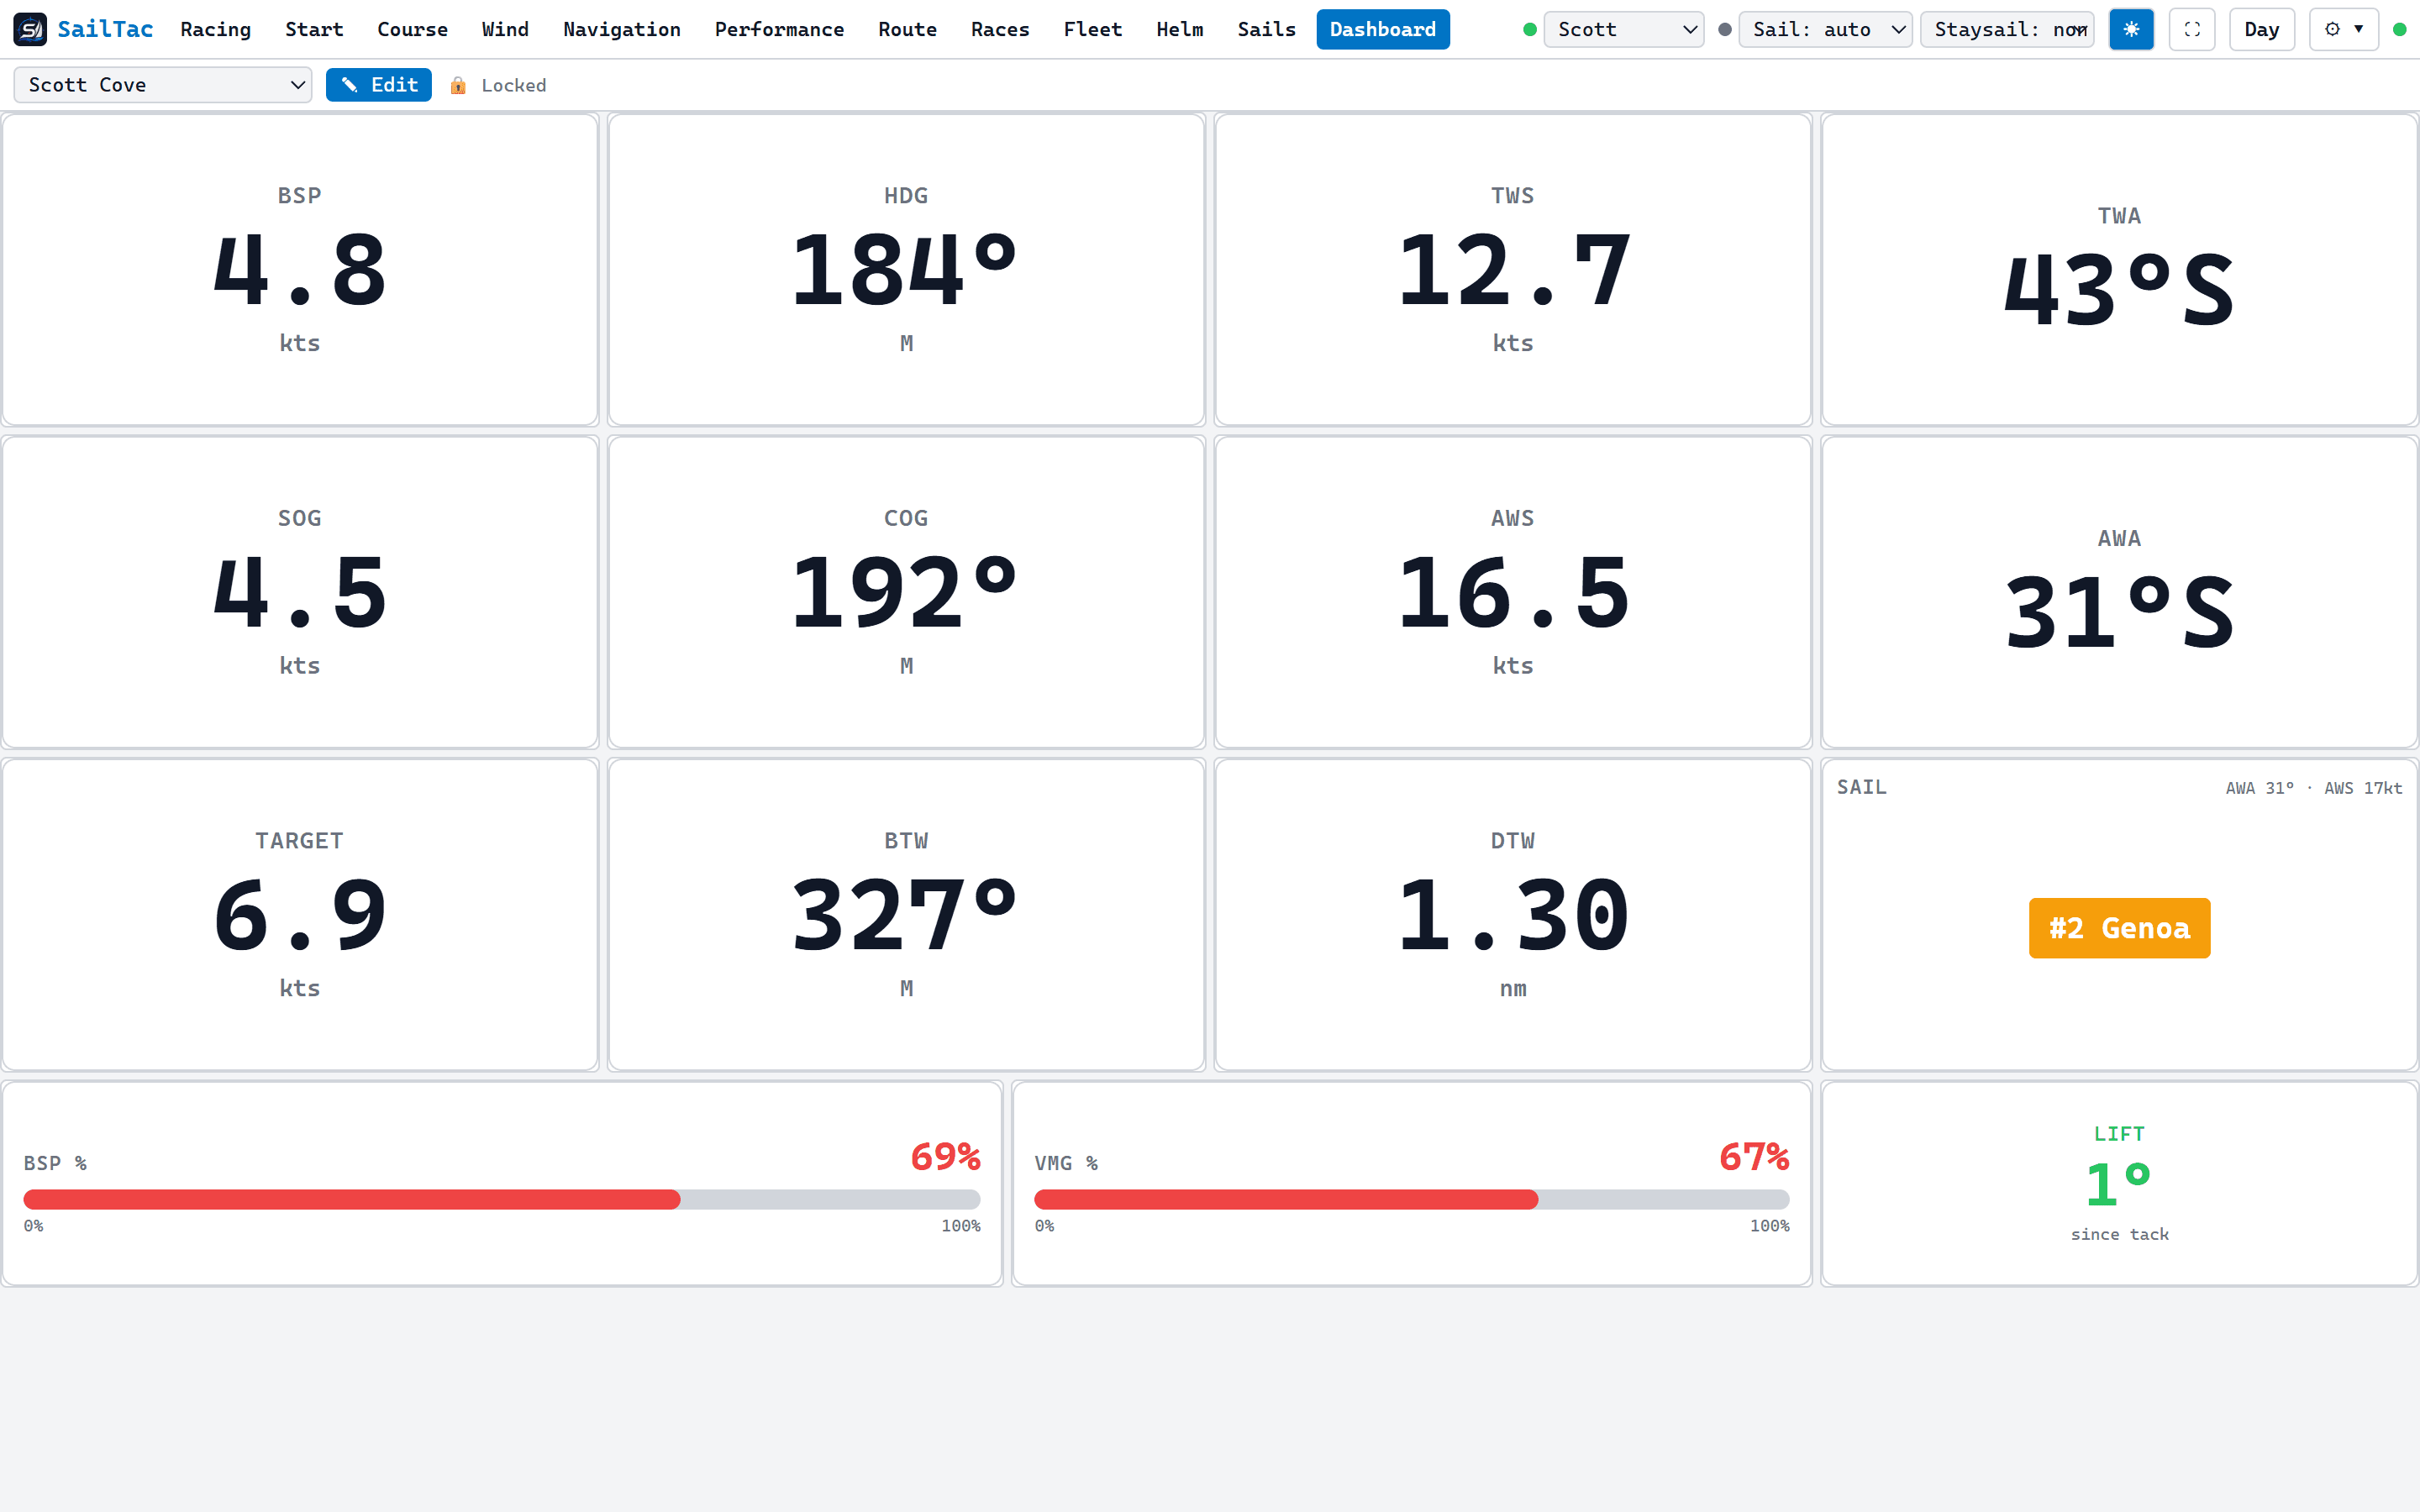Click the BSP % progress bar
This screenshot has height=1512, width=2420.
click(502, 1199)
